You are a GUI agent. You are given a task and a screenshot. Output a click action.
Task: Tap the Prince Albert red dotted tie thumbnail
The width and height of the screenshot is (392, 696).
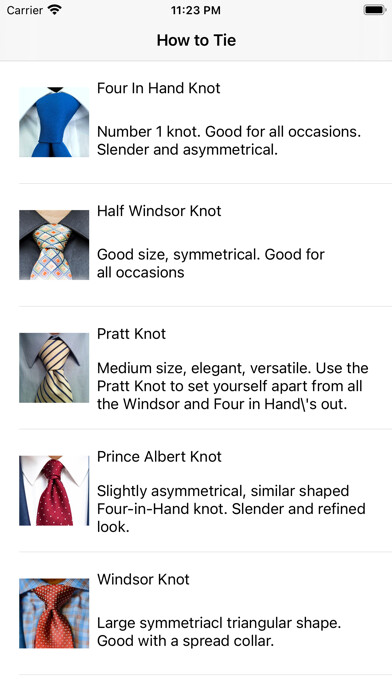[x=54, y=491]
